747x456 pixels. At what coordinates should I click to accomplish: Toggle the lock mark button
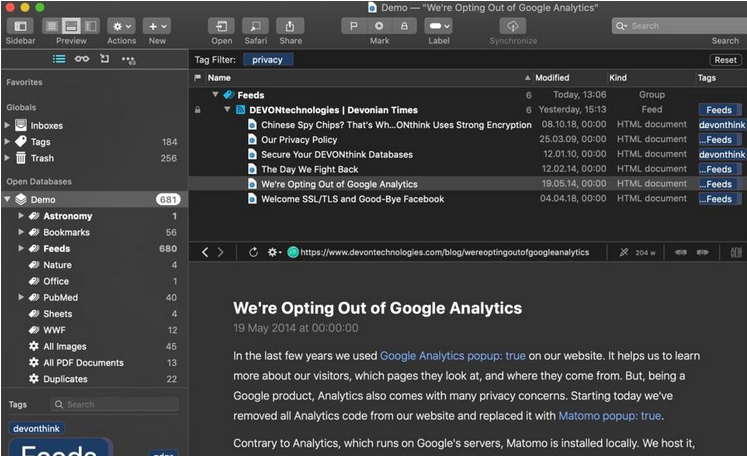click(x=404, y=26)
